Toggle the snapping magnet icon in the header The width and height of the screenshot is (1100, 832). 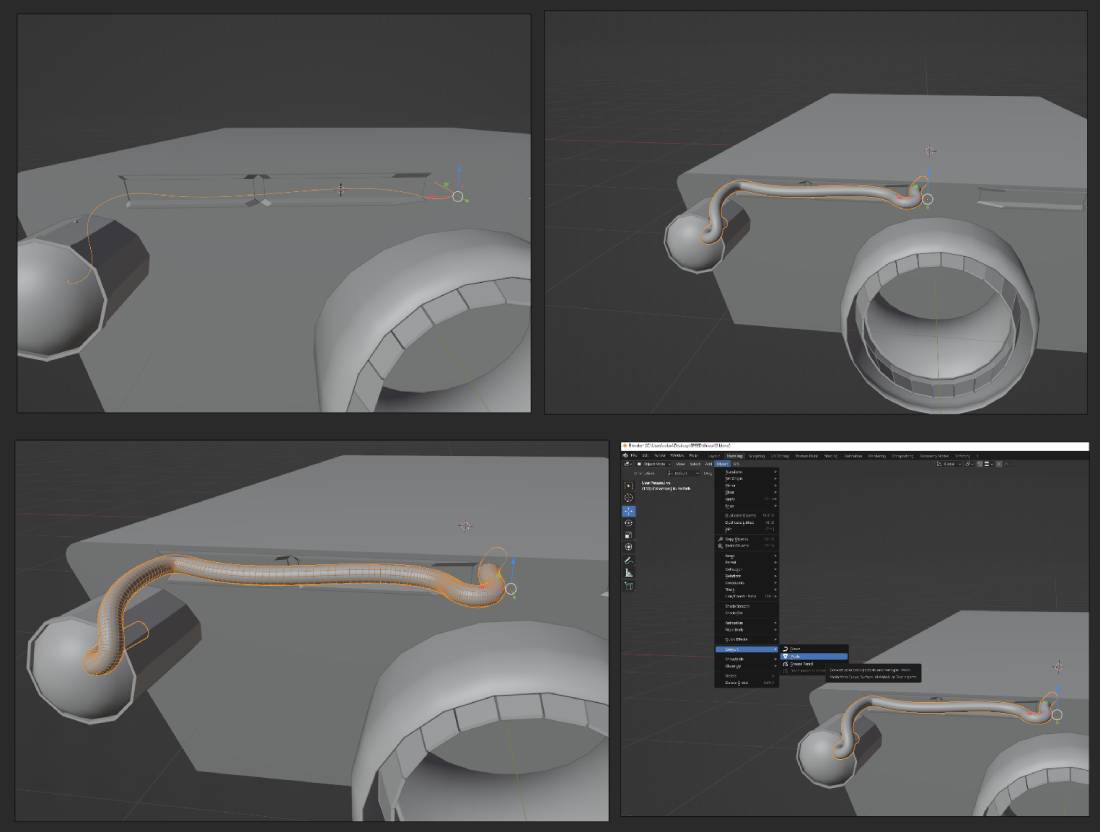pos(979,464)
